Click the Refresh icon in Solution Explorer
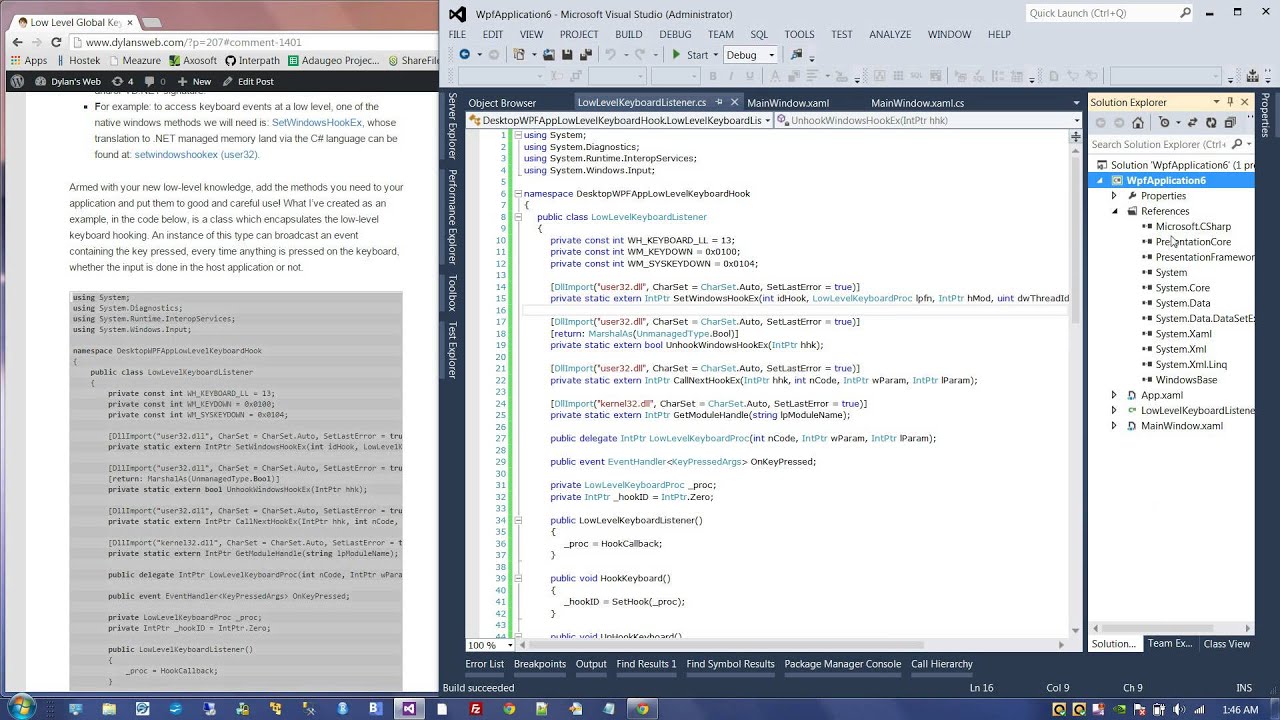Viewport: 1280px width, 720px height. tap(1211, 123)
